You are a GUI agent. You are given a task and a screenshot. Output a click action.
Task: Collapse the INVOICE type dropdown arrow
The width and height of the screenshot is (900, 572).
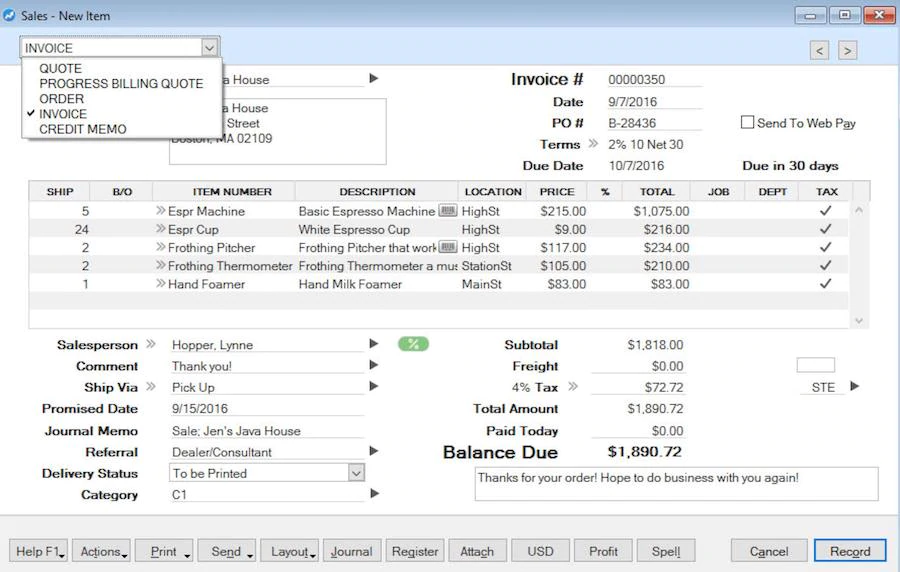tap(209, 47)
